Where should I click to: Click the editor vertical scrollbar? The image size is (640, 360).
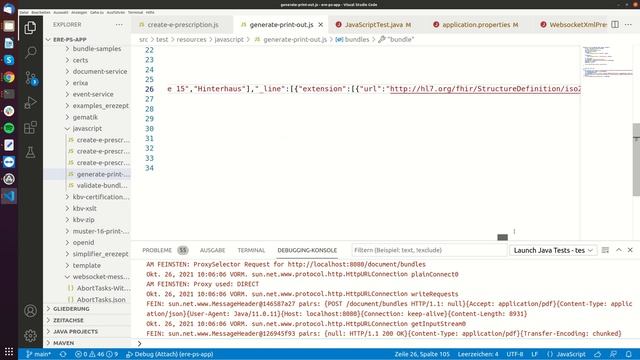[636, 159]
